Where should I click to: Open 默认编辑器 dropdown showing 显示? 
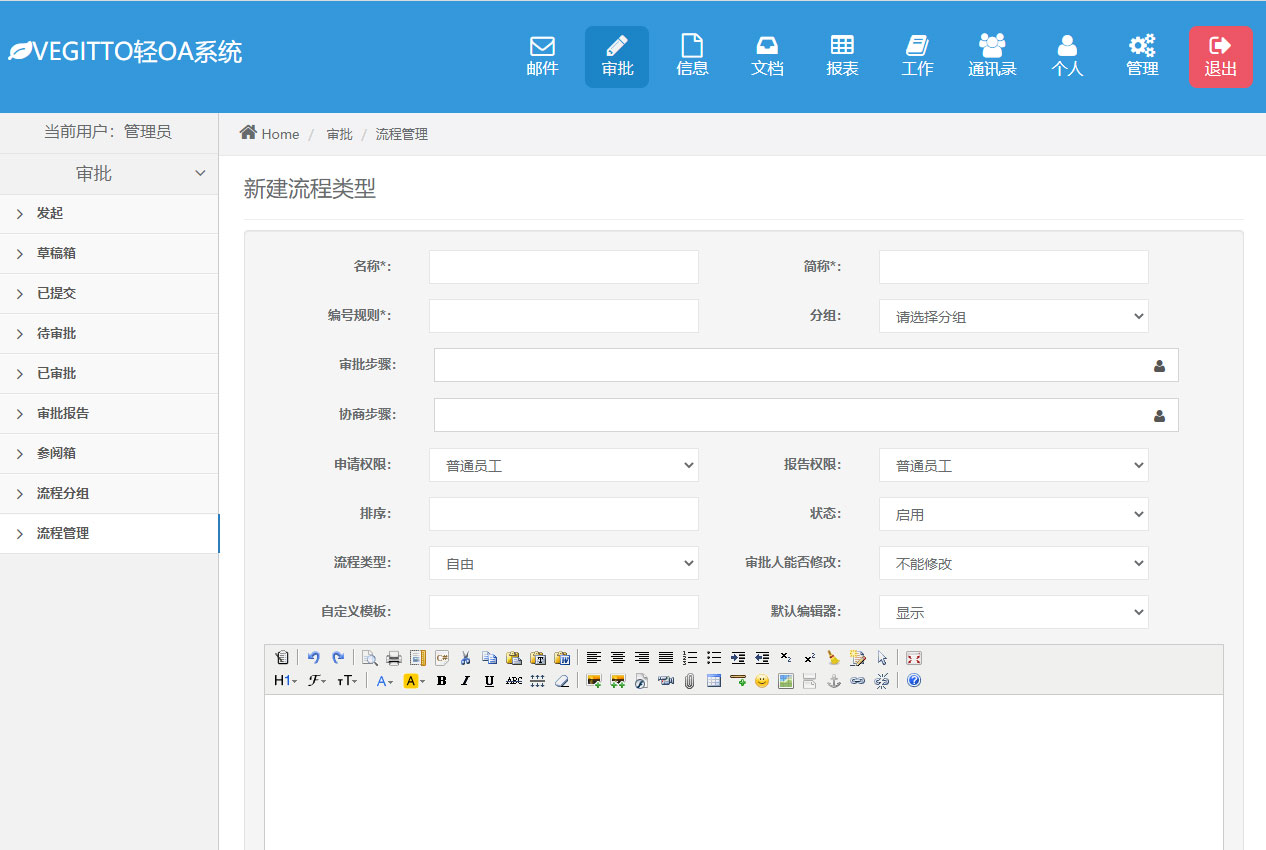click(1014, 612)
